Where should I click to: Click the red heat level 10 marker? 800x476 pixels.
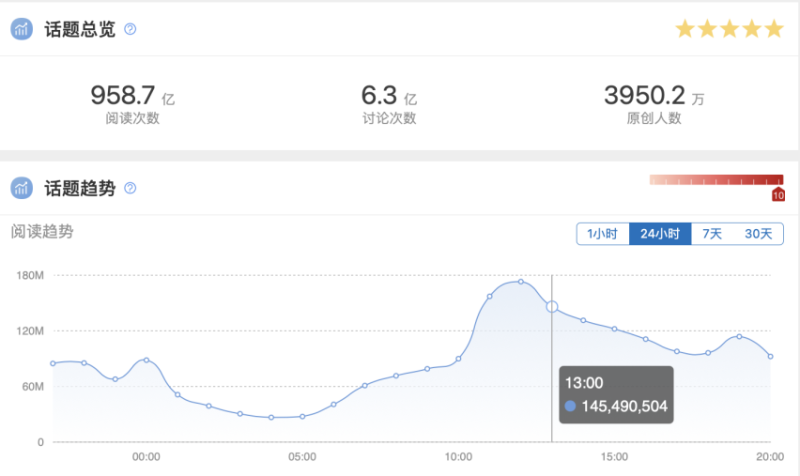(778, 194)
